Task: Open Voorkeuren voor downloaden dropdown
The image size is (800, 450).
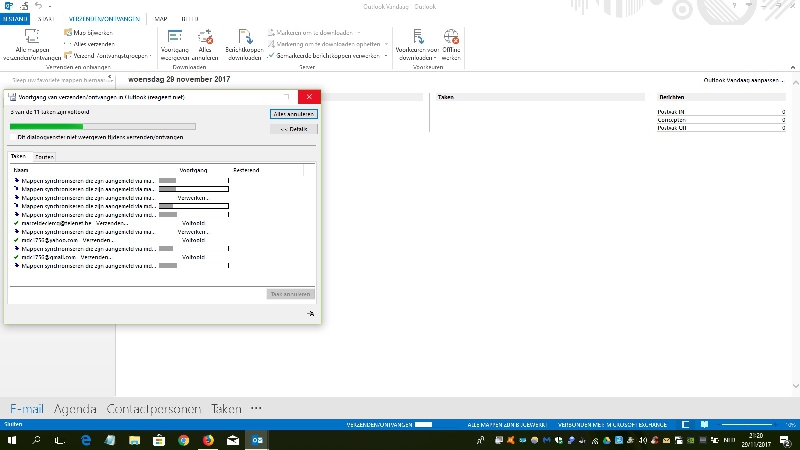Action: [x=417, y=45]
